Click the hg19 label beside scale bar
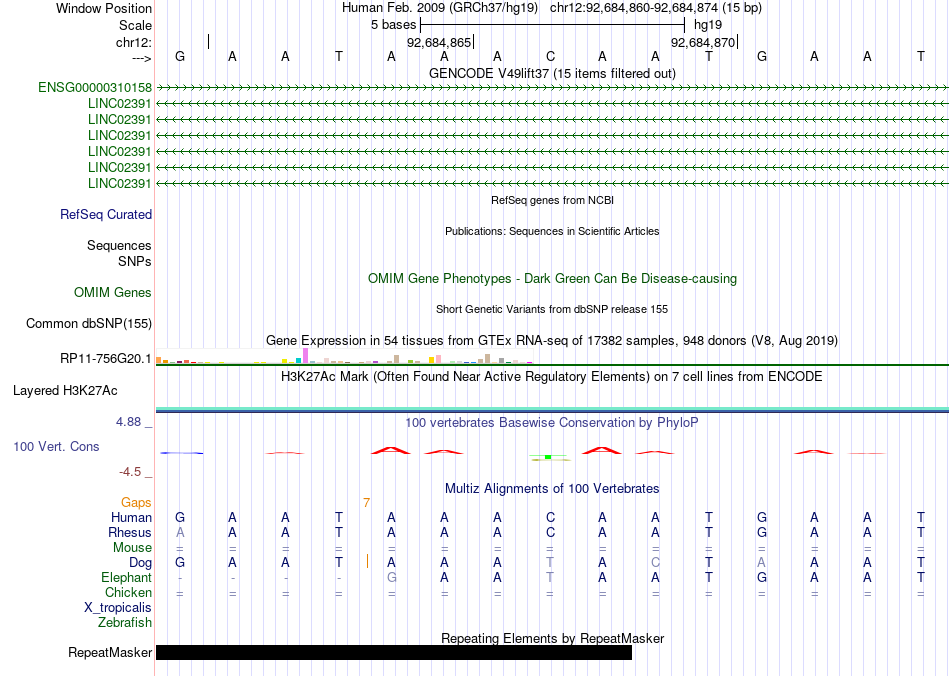Image resolution: width=950 pixels, height=676 pixels. pyautogui.click(x=708, y=25)
